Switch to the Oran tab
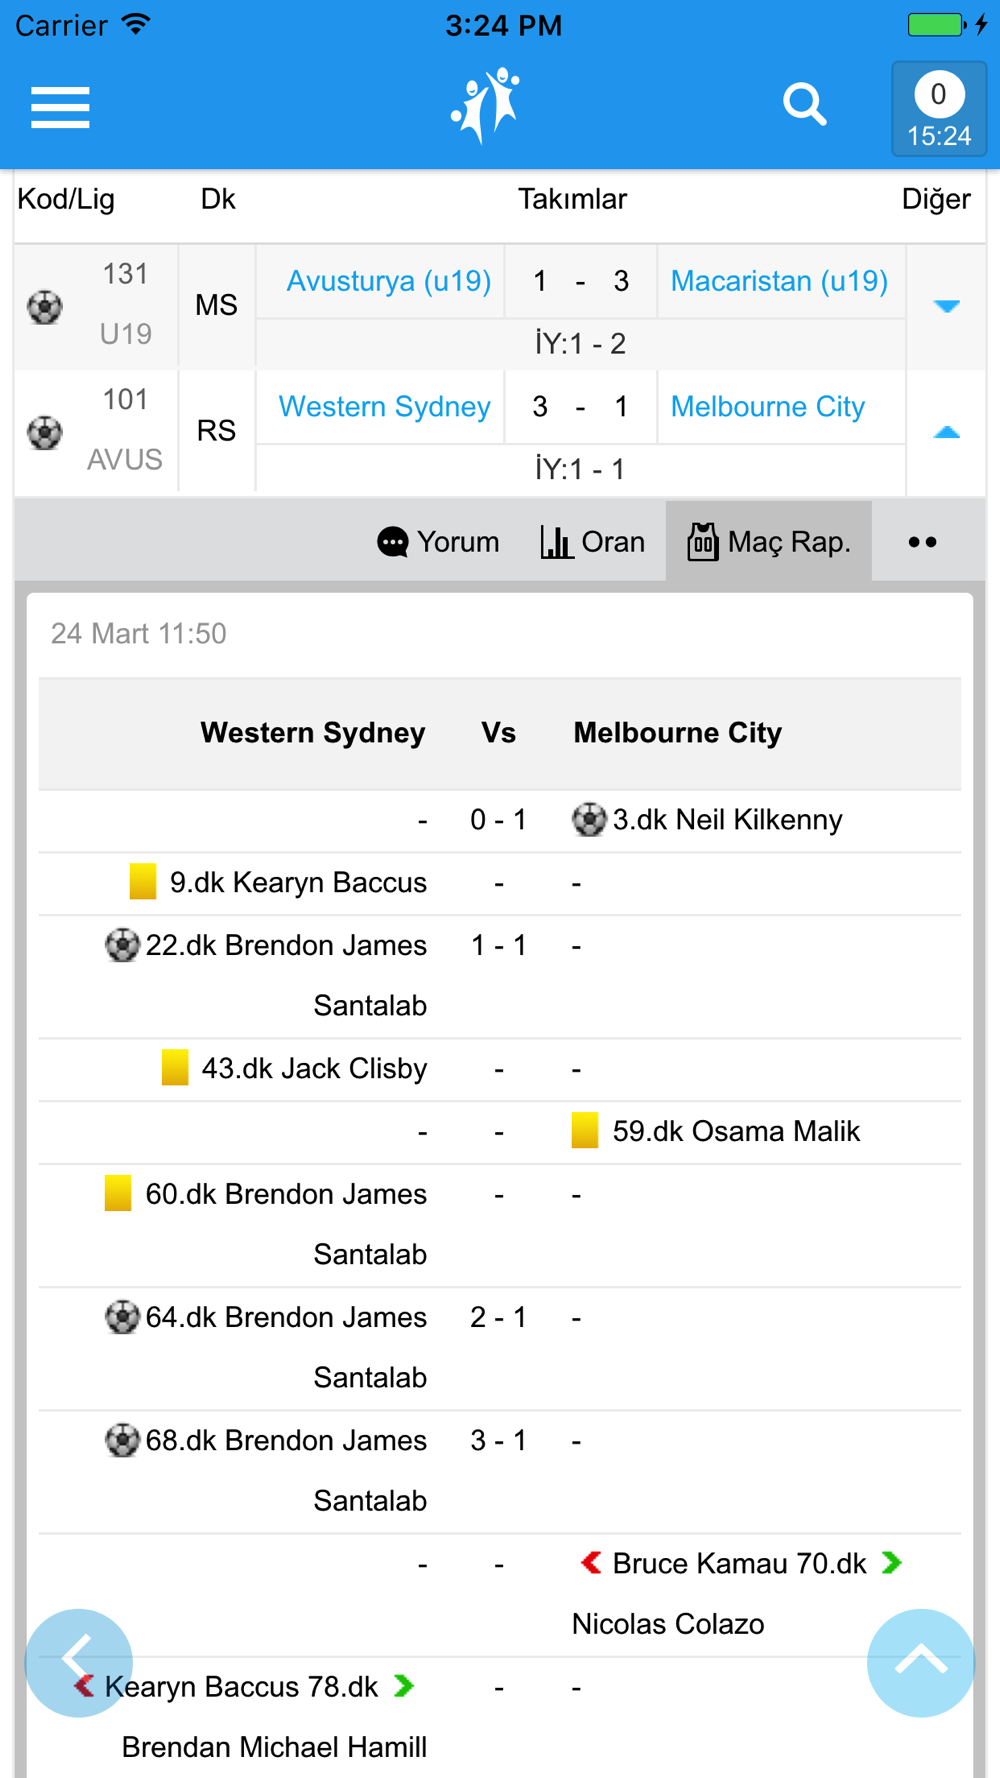This screenshot has height=1778, width=1000. point(592,542)
